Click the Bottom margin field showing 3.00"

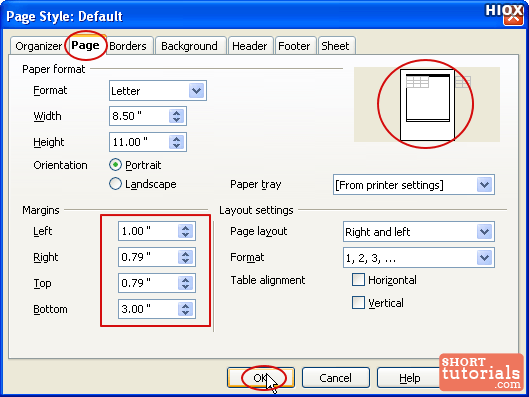click(148, 309)
